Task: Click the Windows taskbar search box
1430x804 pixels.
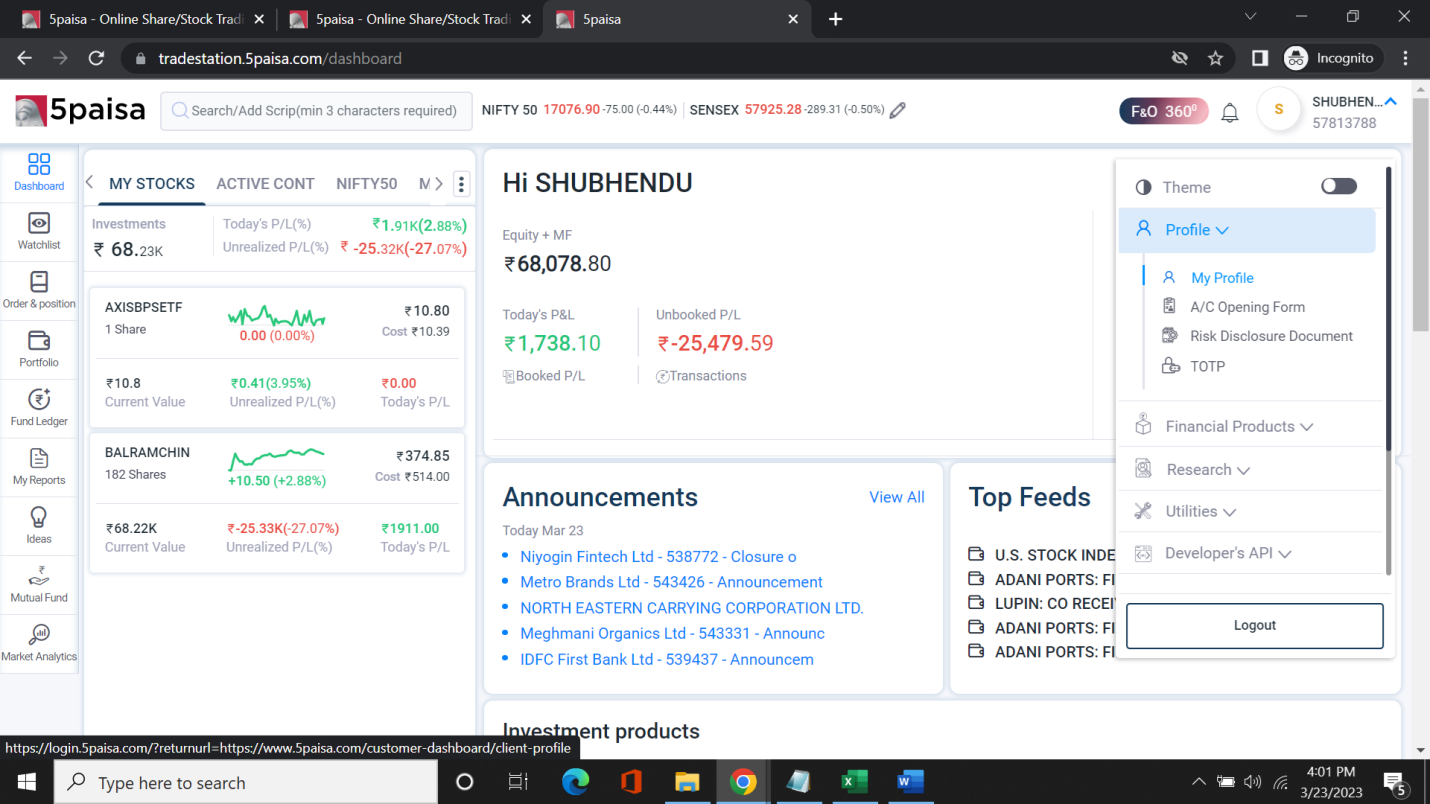Action: click(x=246, y=782)
